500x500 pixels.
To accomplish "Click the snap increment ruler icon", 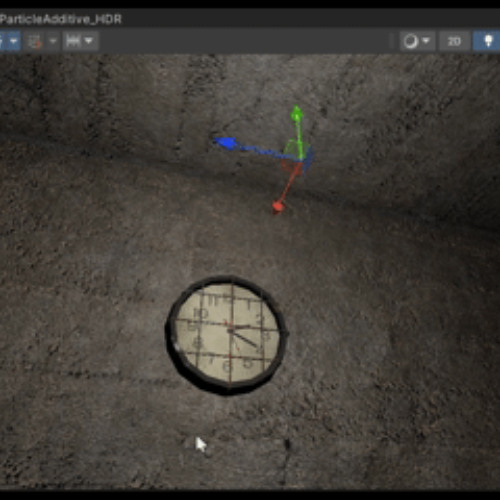I will 73,41.
